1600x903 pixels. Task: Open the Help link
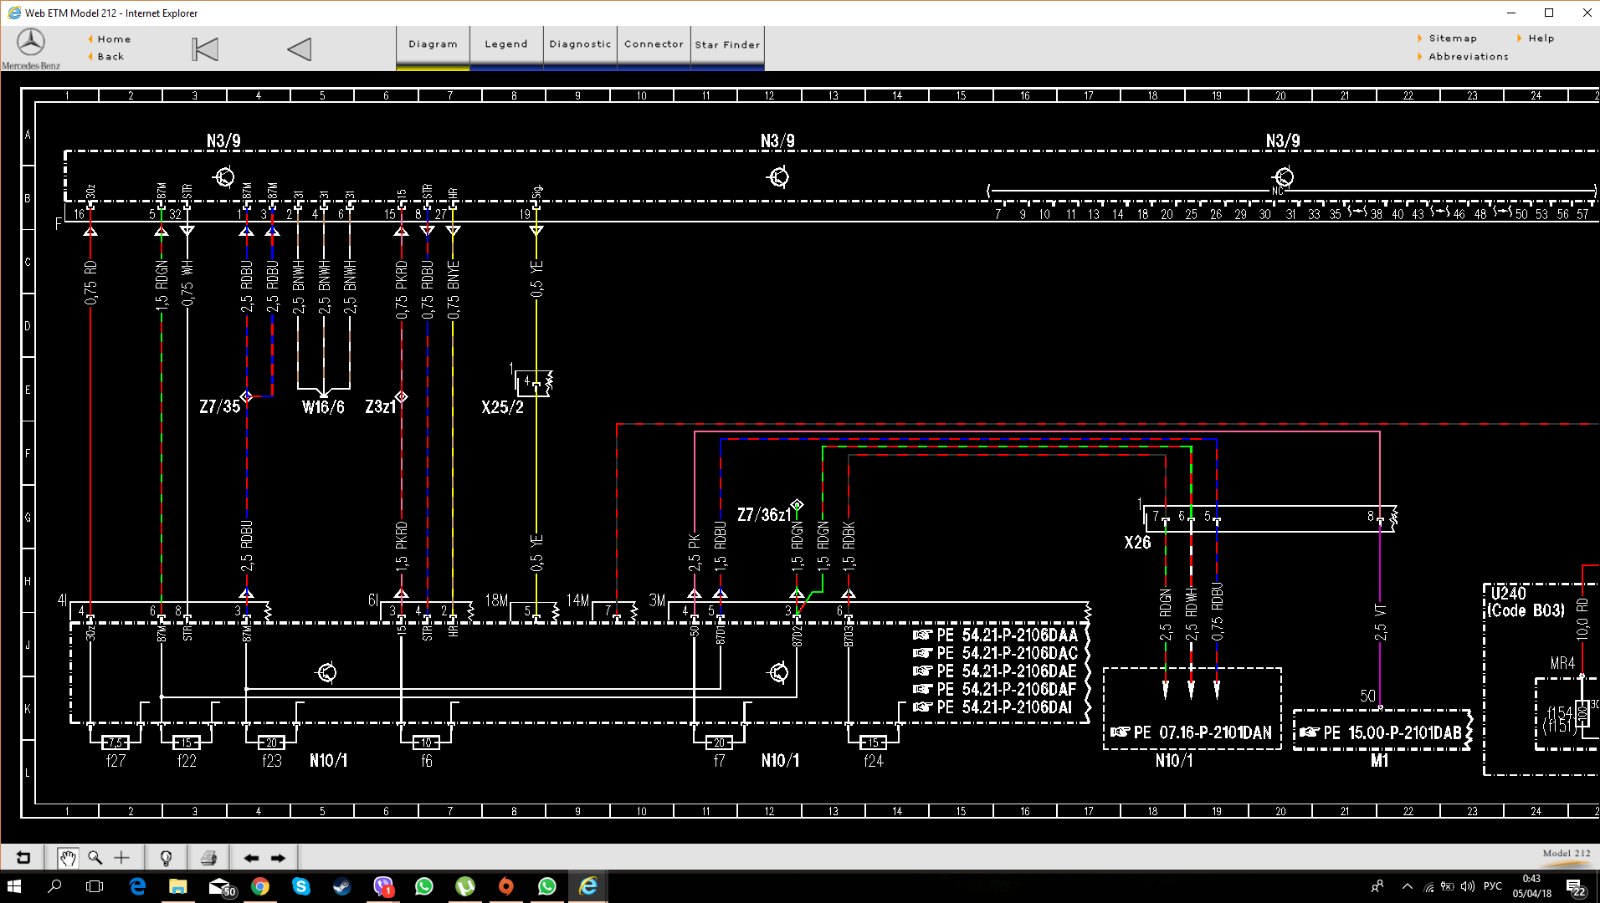pos(1541,38)
